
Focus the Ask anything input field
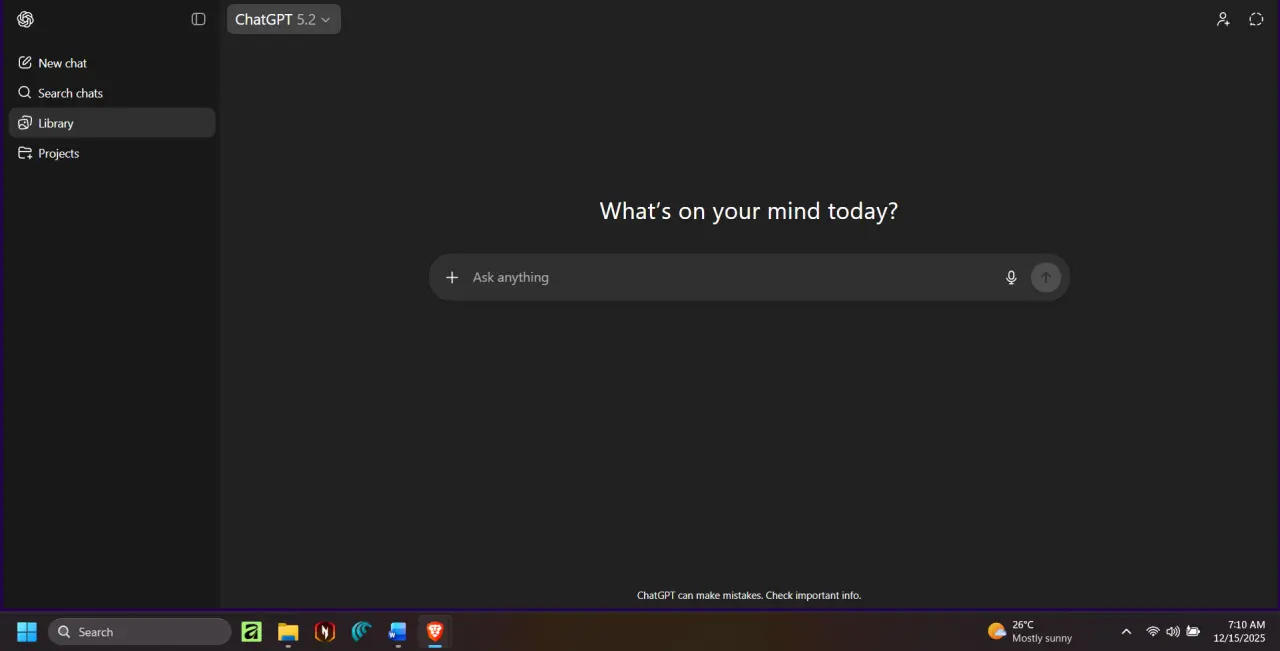[x=730, y=277]
